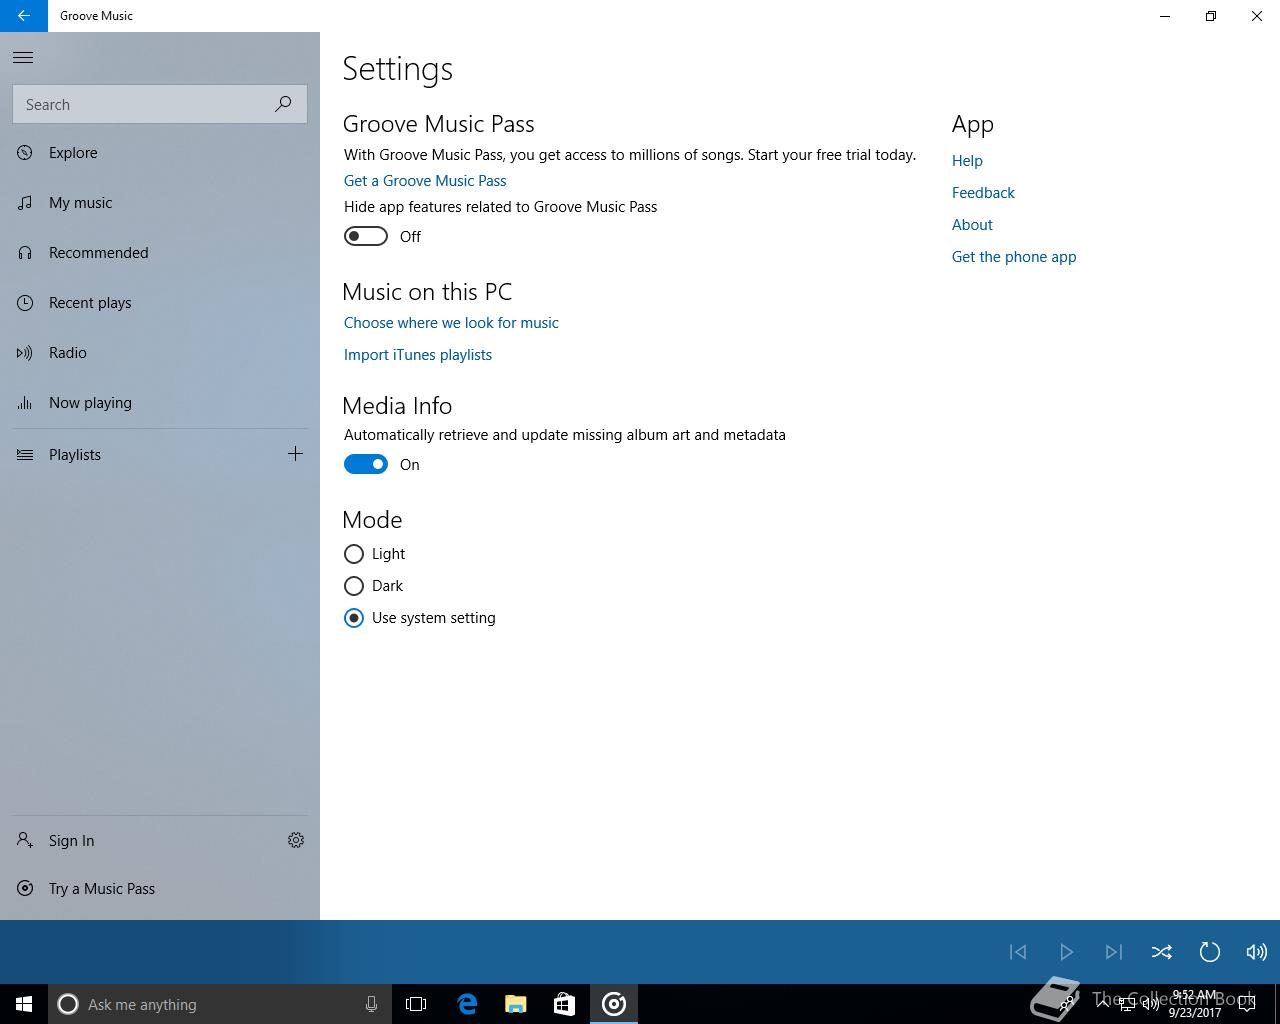Skip to the next track
Image resolution: width=1280 pixels, height=1024 pixels.
click(x=1114, y=952)
